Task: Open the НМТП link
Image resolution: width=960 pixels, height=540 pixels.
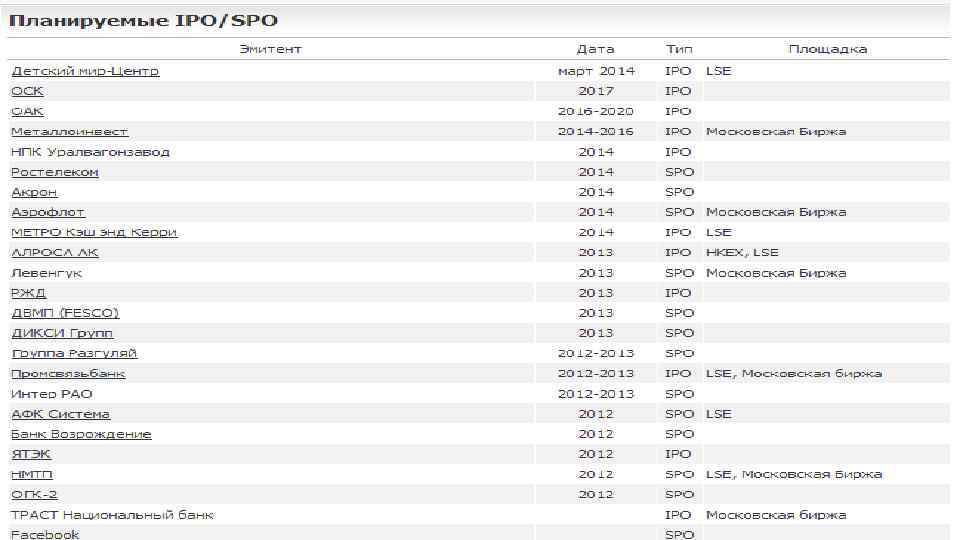Action: (32, 475)
